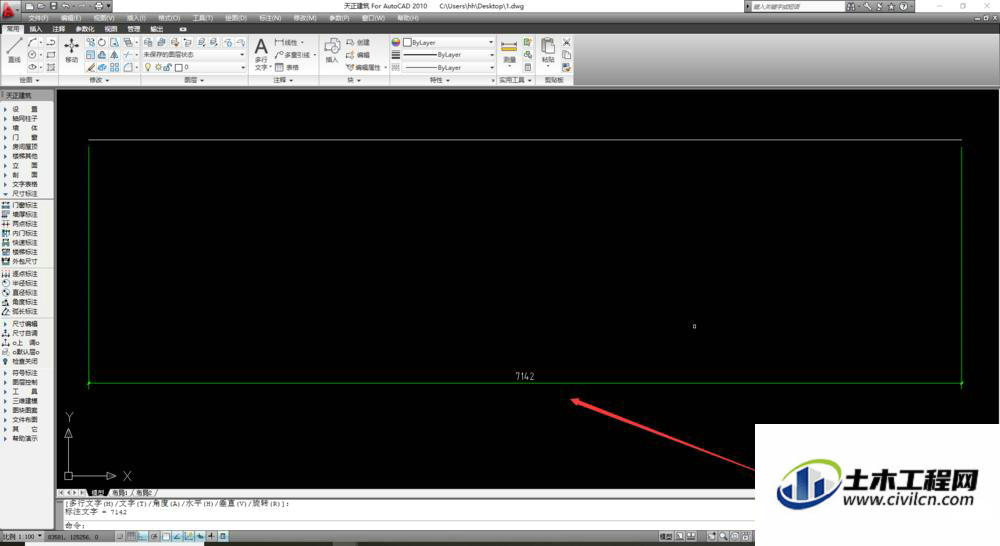Viewport: 1000px width, 546px height.
Task: Click the eraser tool in modify panel
Action: [91, 67]
